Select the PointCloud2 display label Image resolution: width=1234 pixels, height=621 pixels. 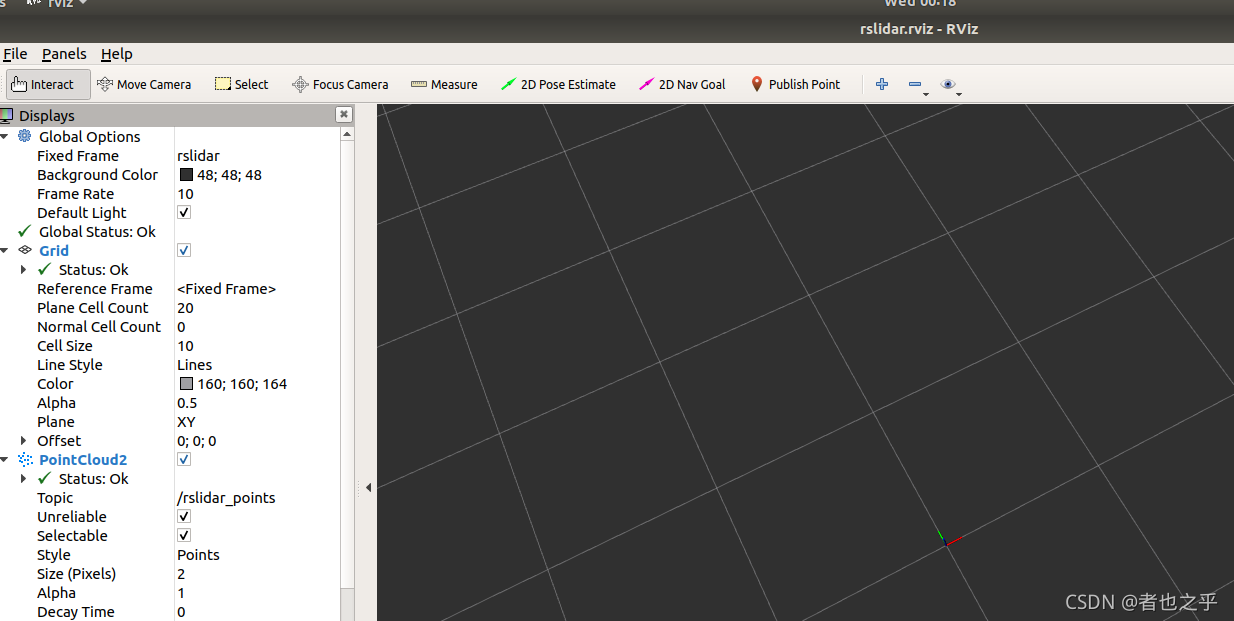tap(83, 459)
